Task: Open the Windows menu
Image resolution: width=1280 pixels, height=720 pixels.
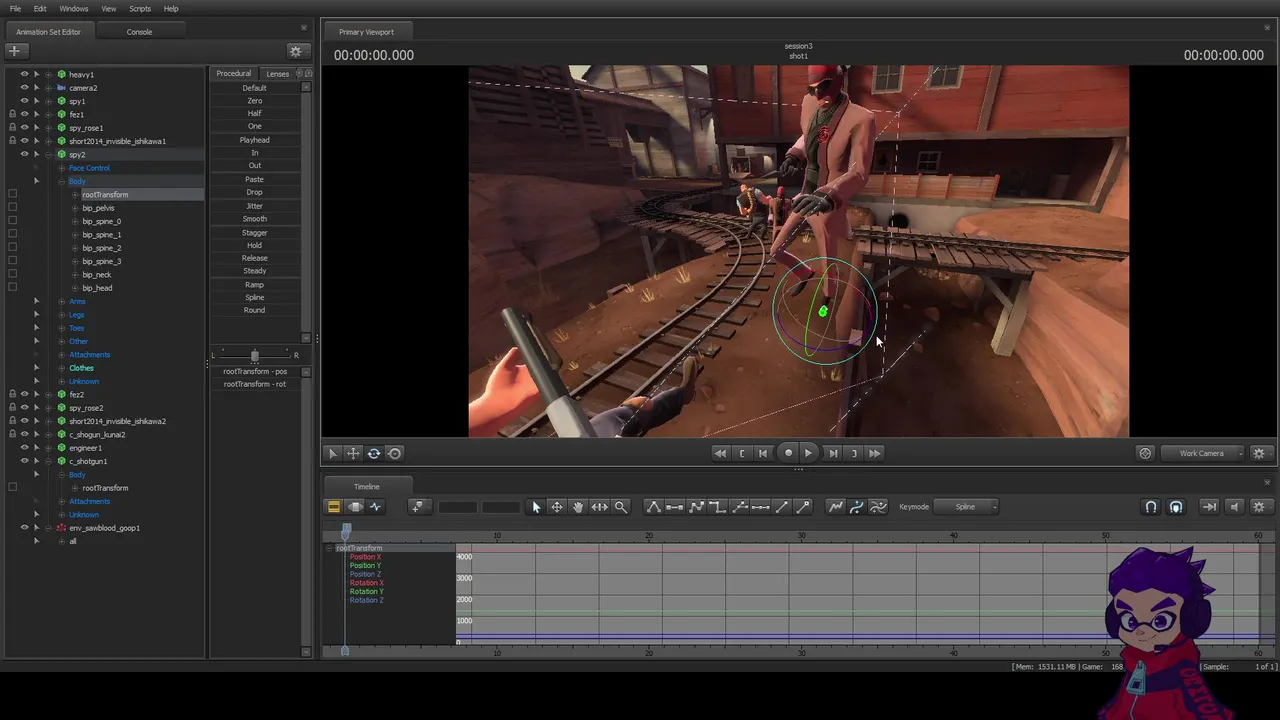Action: (x=74, y=9)
